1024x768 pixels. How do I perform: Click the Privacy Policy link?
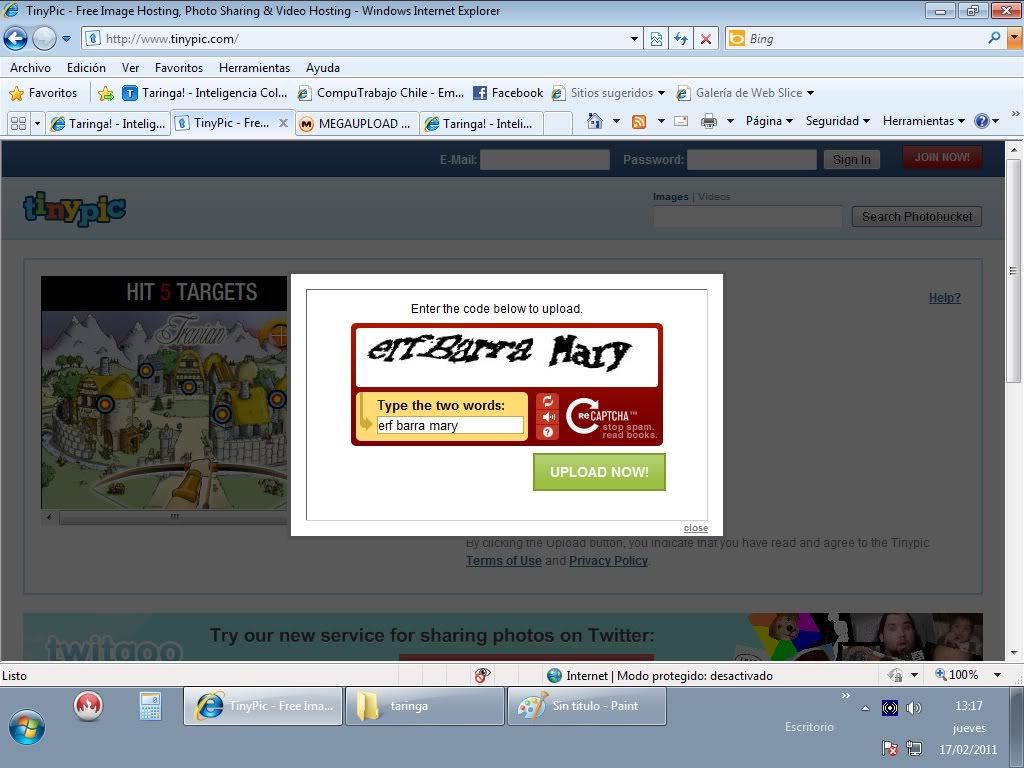click(608, 561)
